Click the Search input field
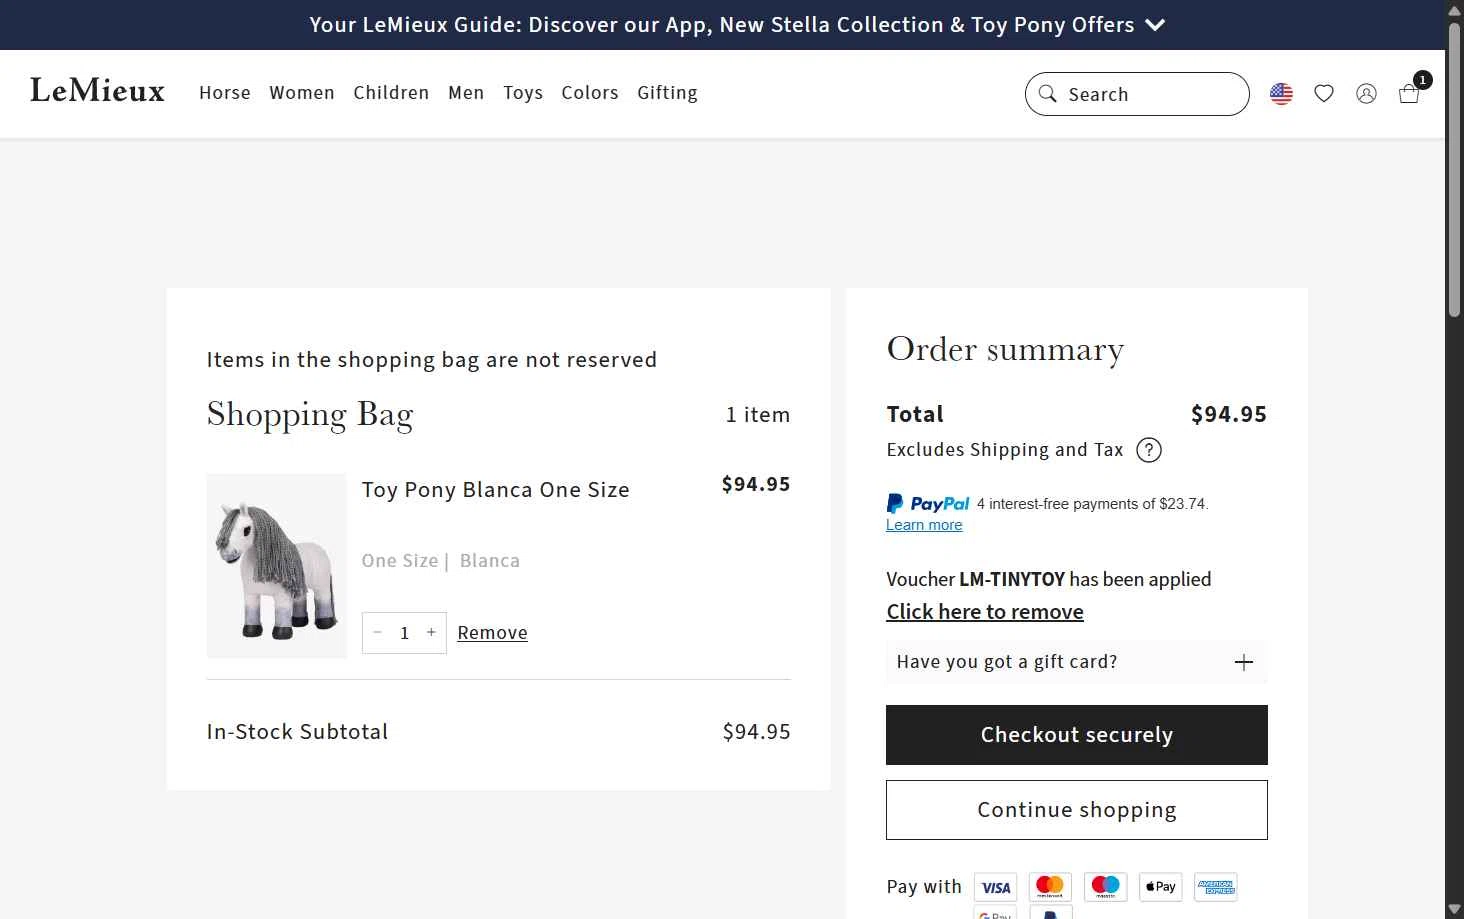 pyautogui.click(x=1137, y=94)
